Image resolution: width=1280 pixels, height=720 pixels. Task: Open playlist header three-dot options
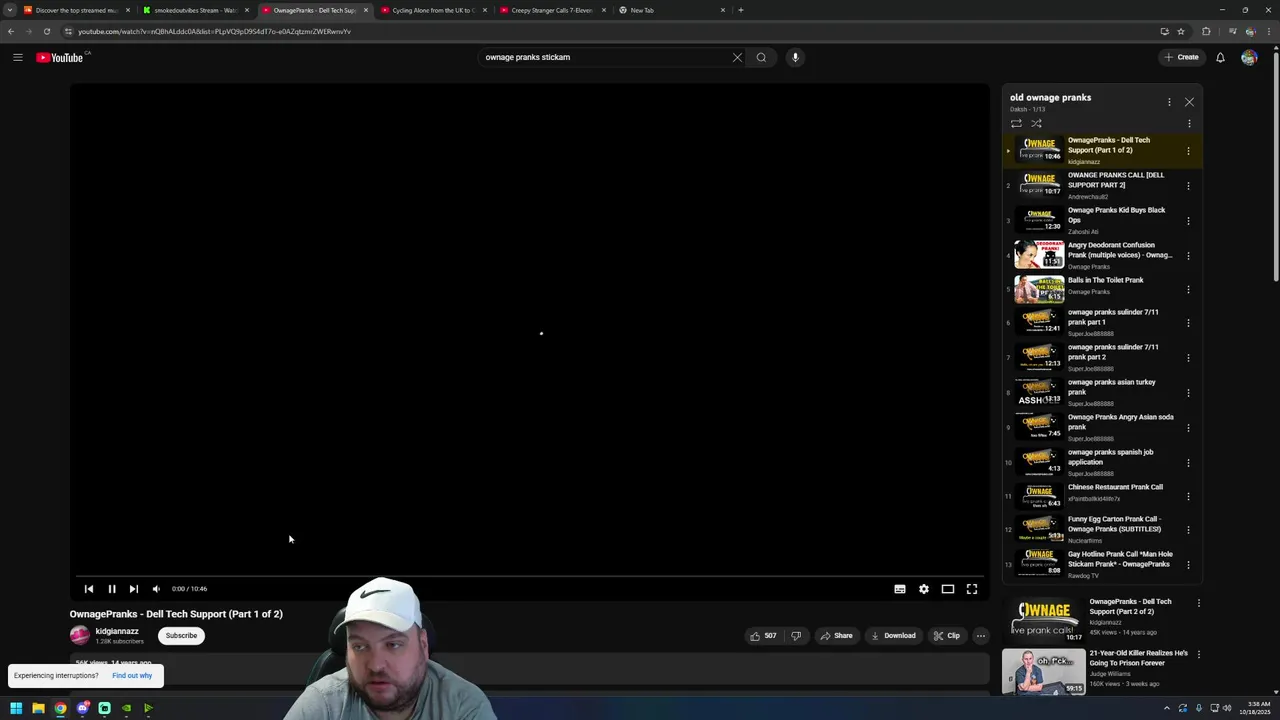(1169, 102)
